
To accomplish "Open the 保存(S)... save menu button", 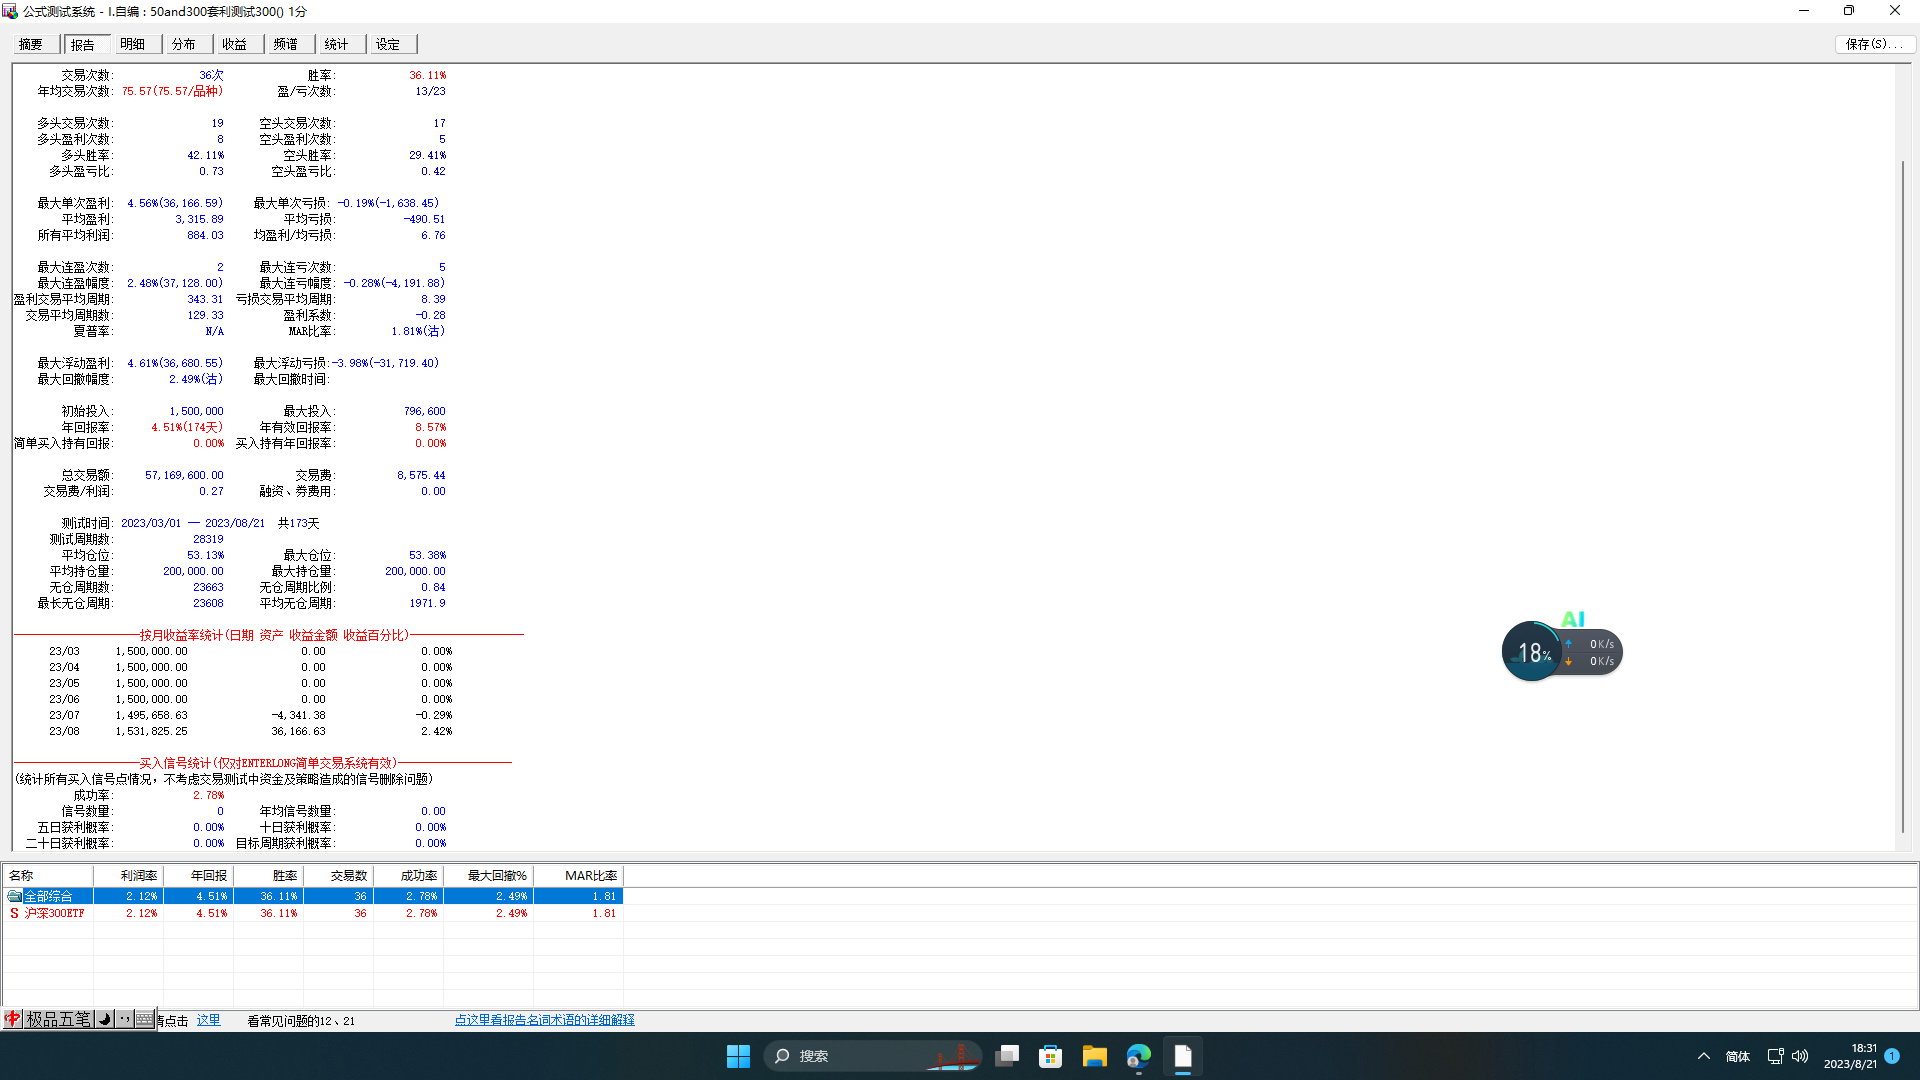I will (1874, 44).
